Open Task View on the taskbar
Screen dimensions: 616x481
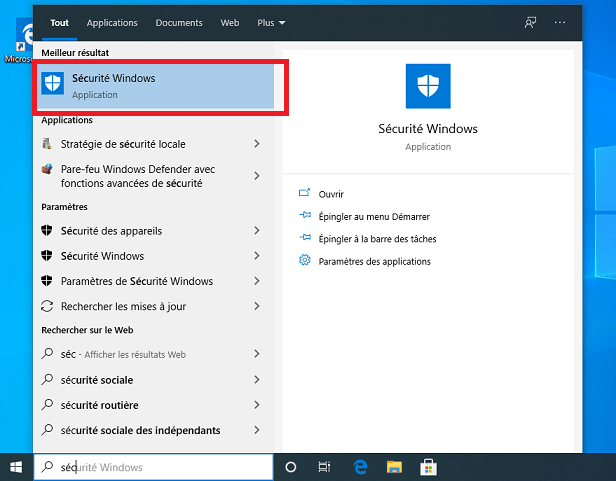point(324,467)
